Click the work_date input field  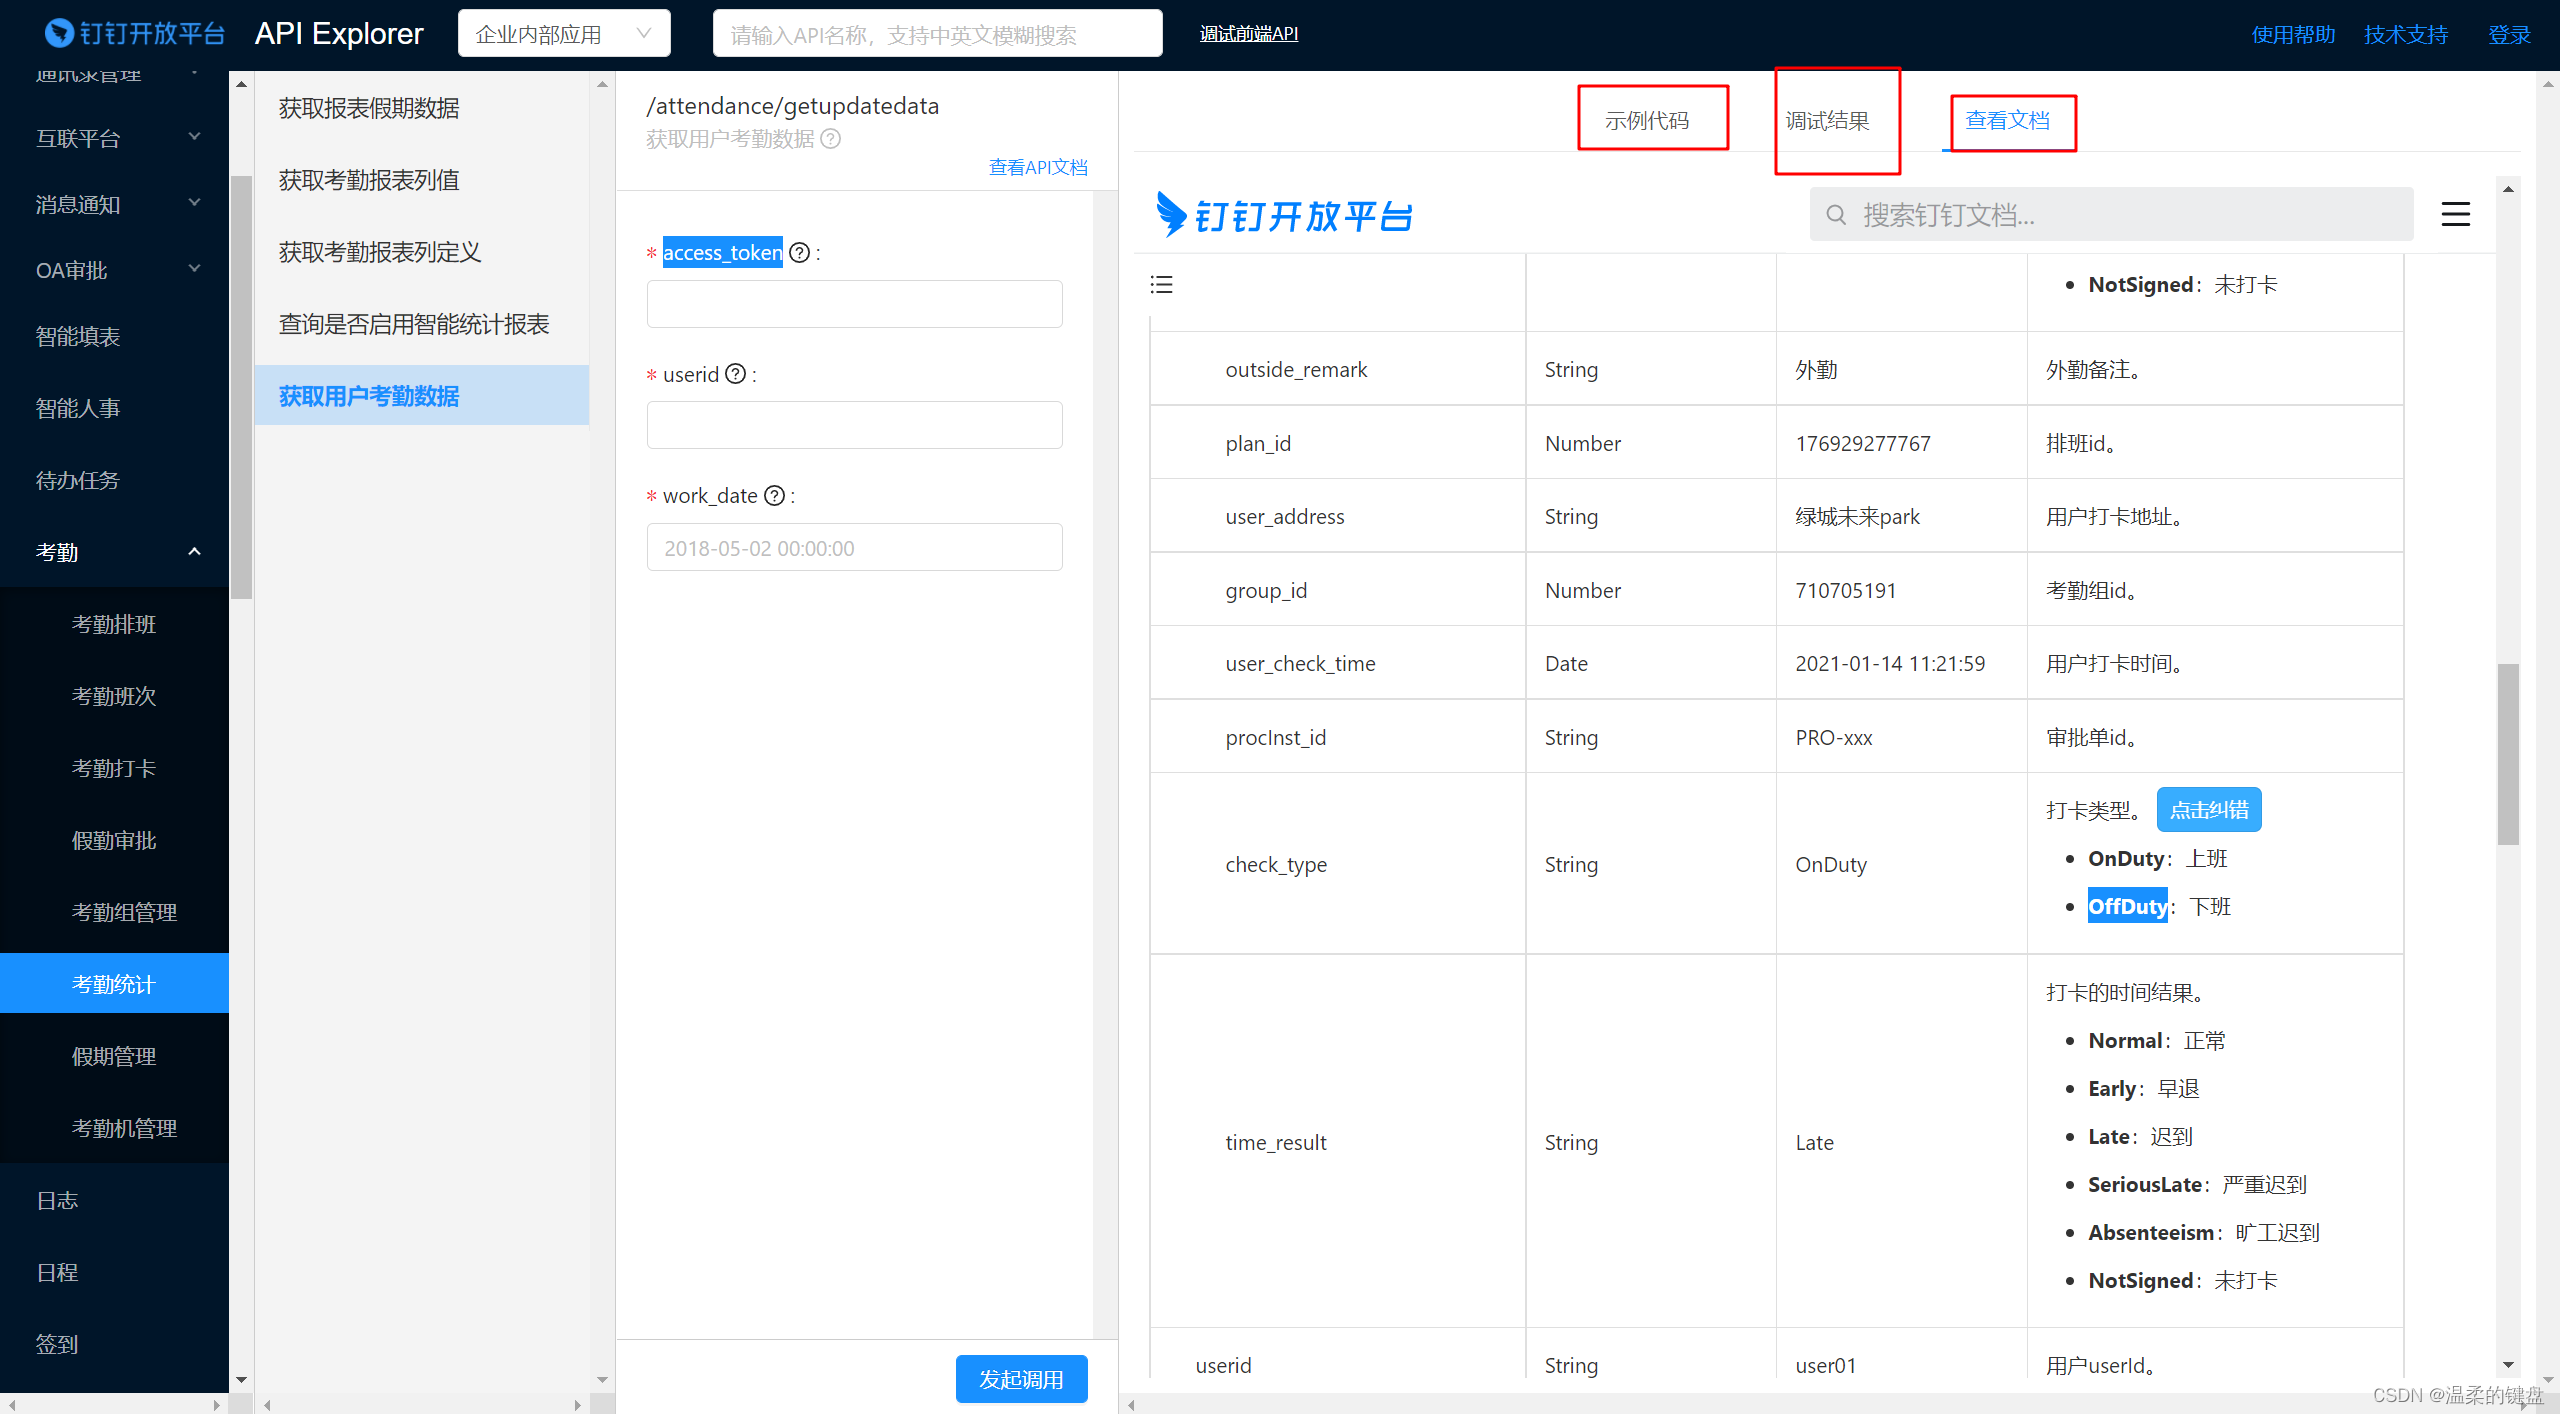pos(854,548)
